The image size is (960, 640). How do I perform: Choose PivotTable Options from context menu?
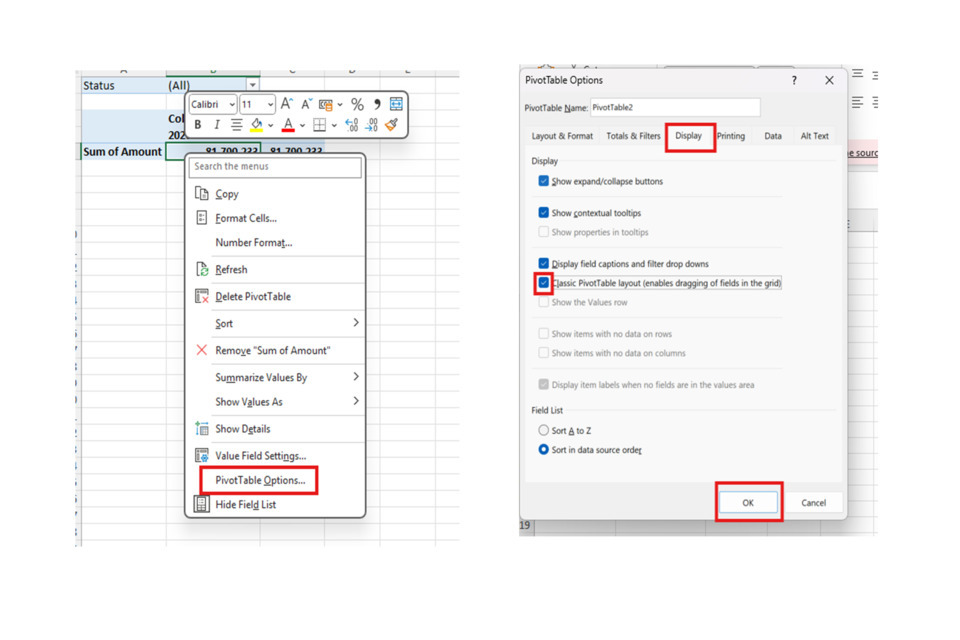point(259,480)
